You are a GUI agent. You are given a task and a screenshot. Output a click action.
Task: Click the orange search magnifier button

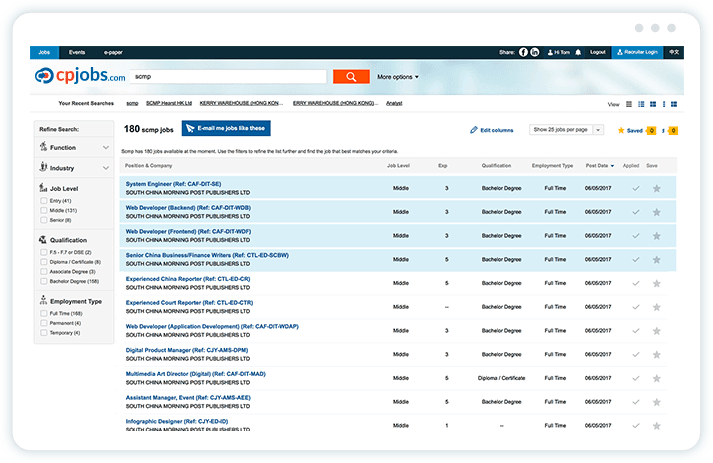tap(351, 76)
